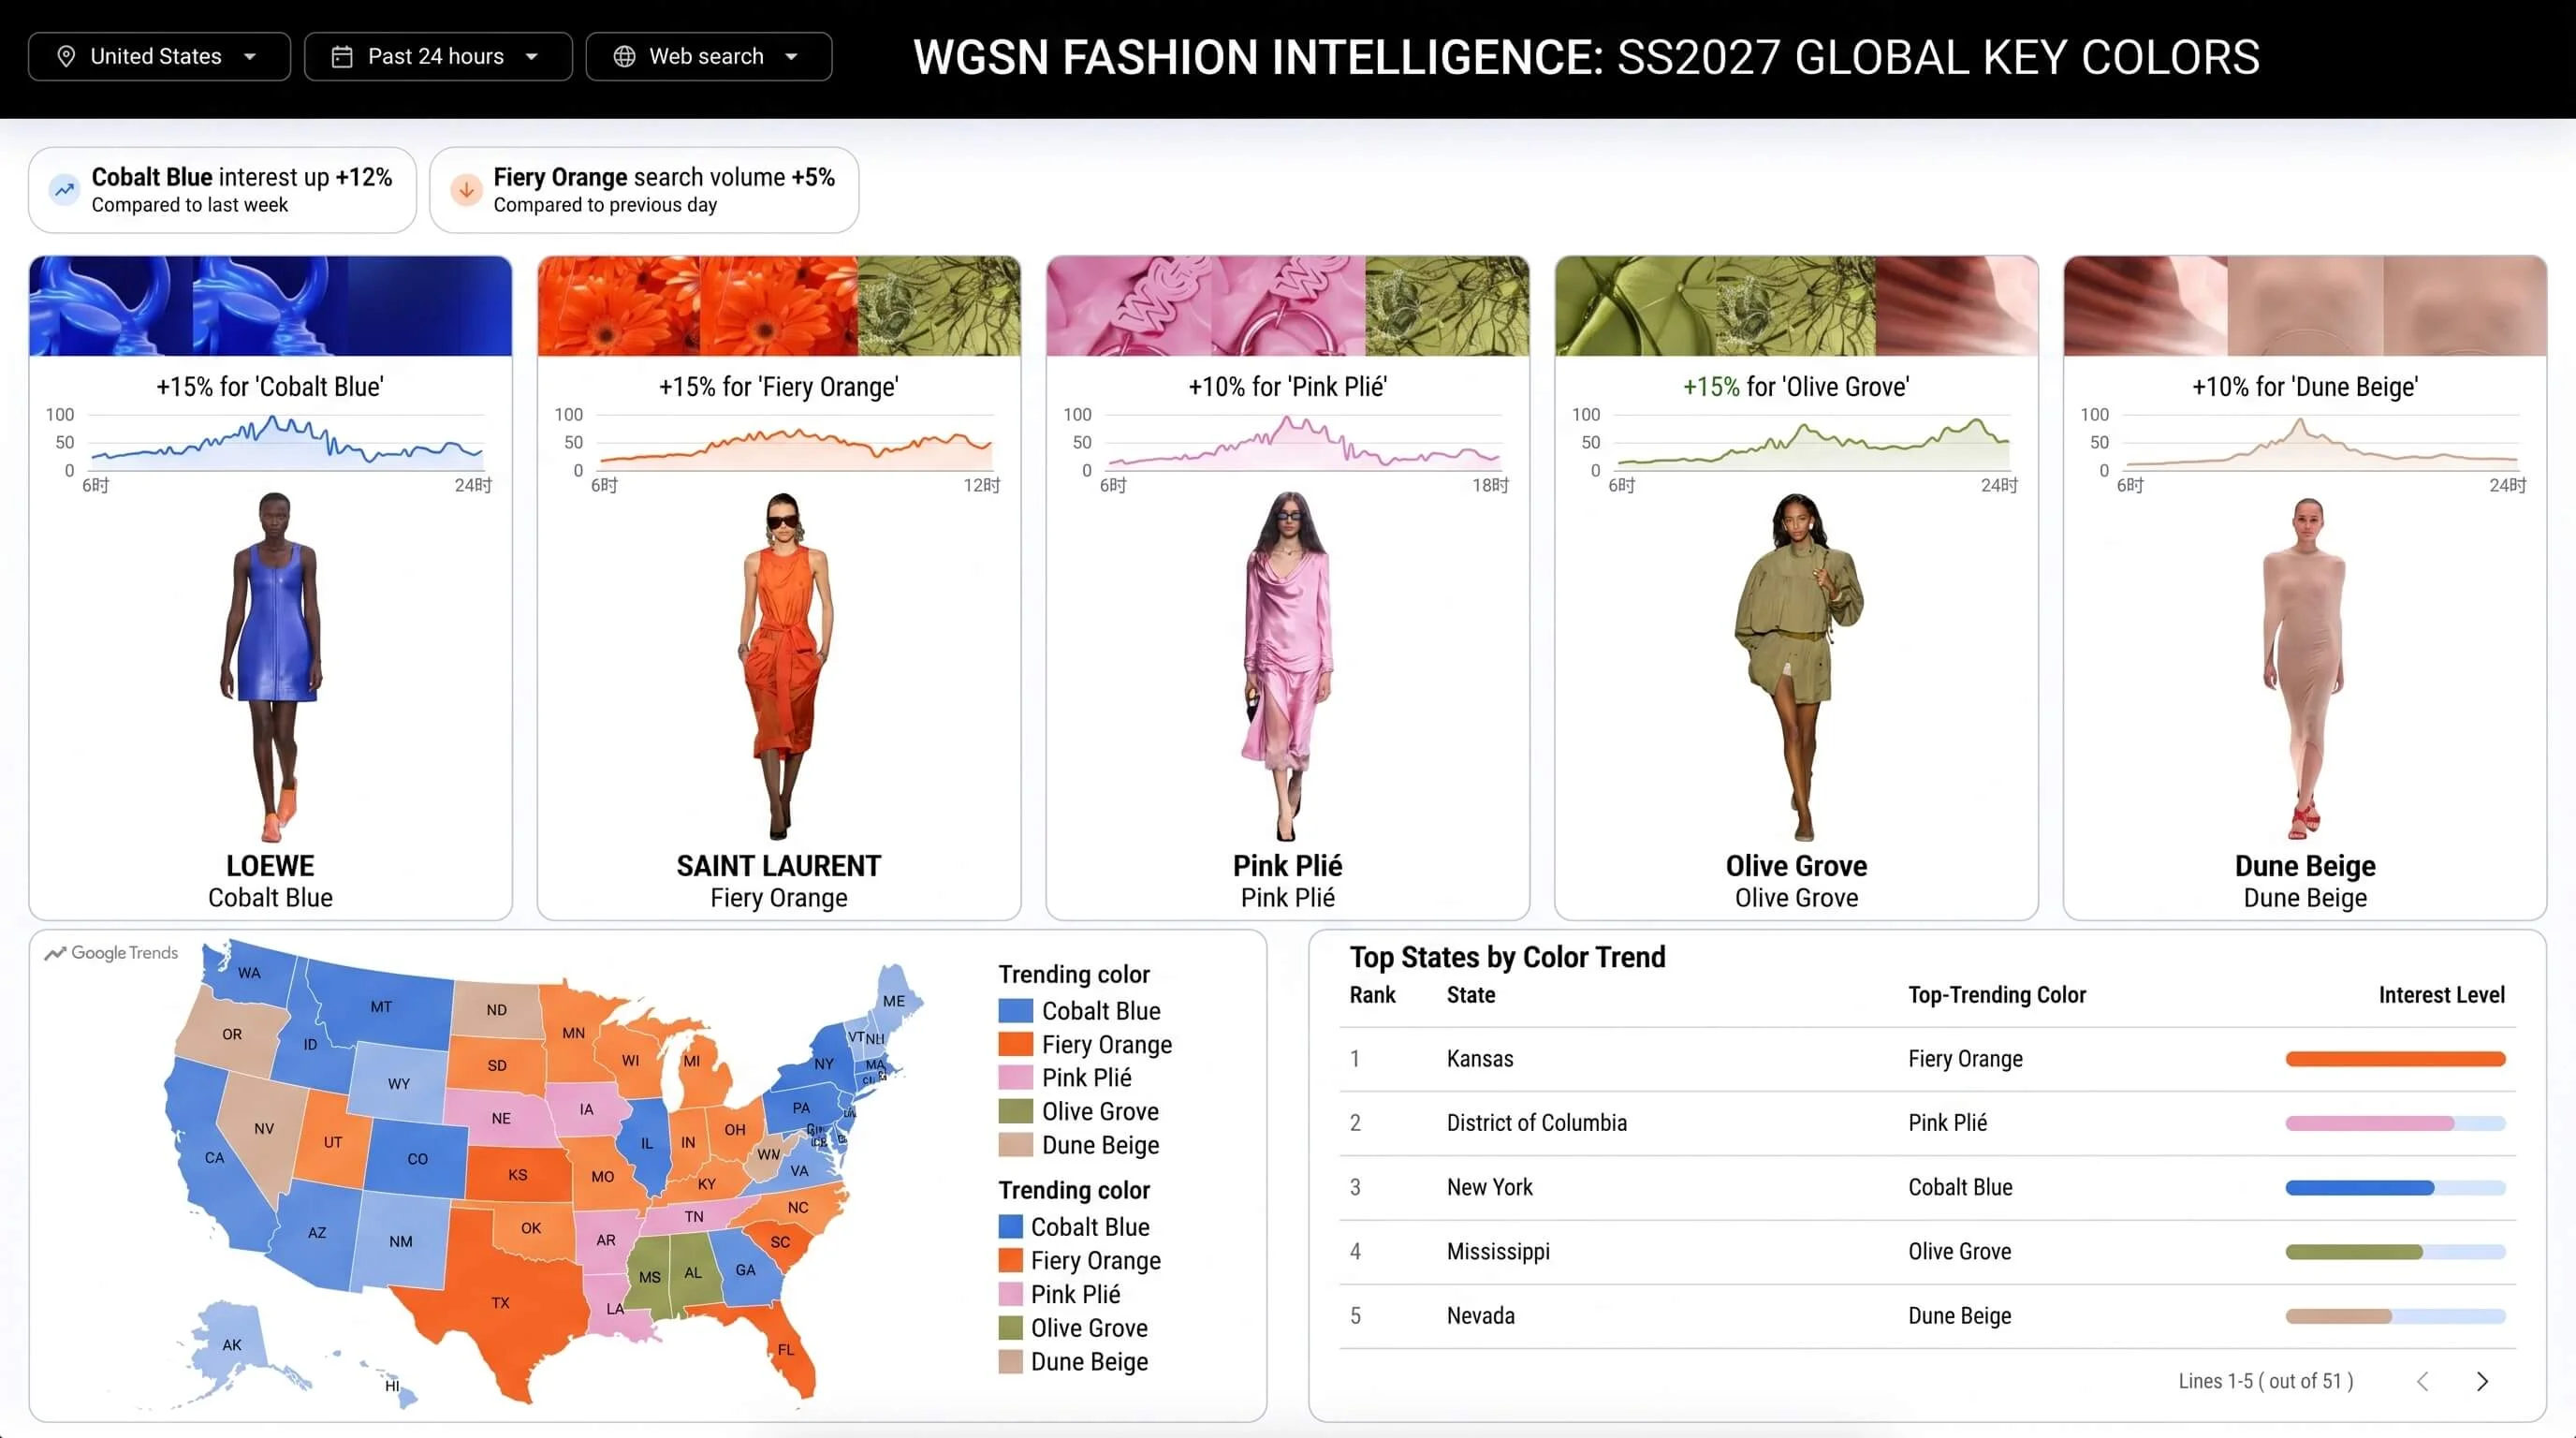This screenshot has width=2576, height=1438.
Task: Click the LOEWE Cobalt Blue runway photo
Action: (272, 665)
